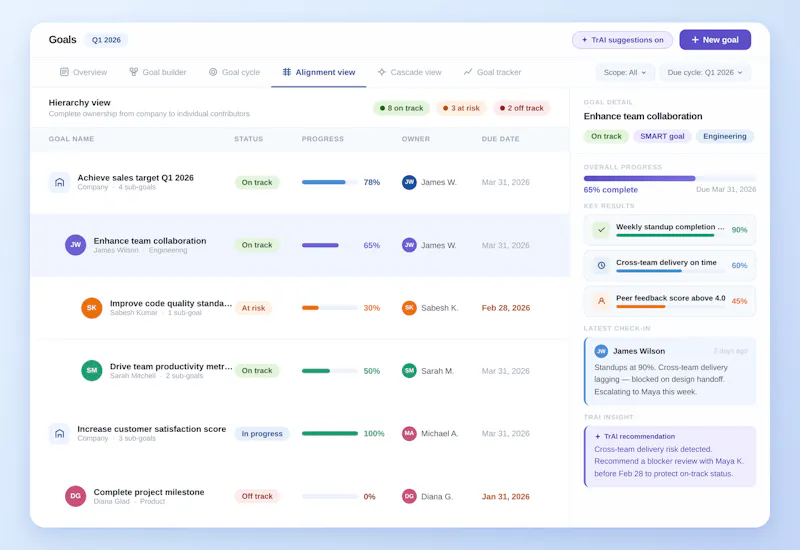
Task: Click the person icon on Peer feedback score
Action: 602,301
